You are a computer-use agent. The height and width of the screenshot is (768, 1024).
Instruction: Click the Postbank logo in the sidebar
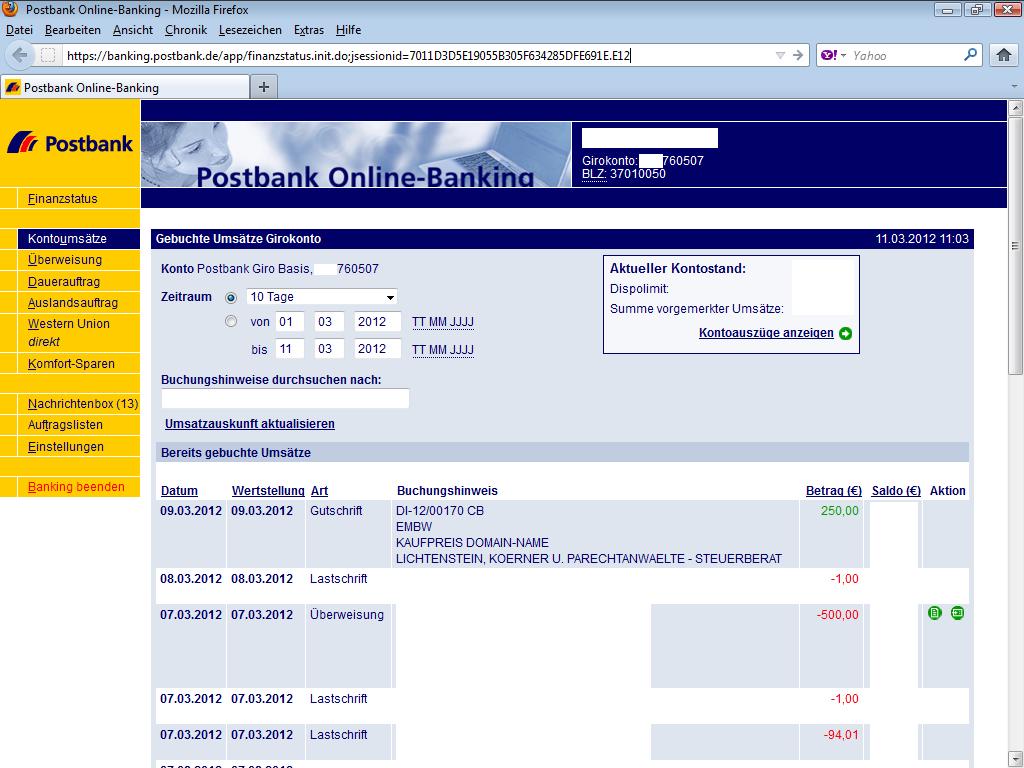70,142
